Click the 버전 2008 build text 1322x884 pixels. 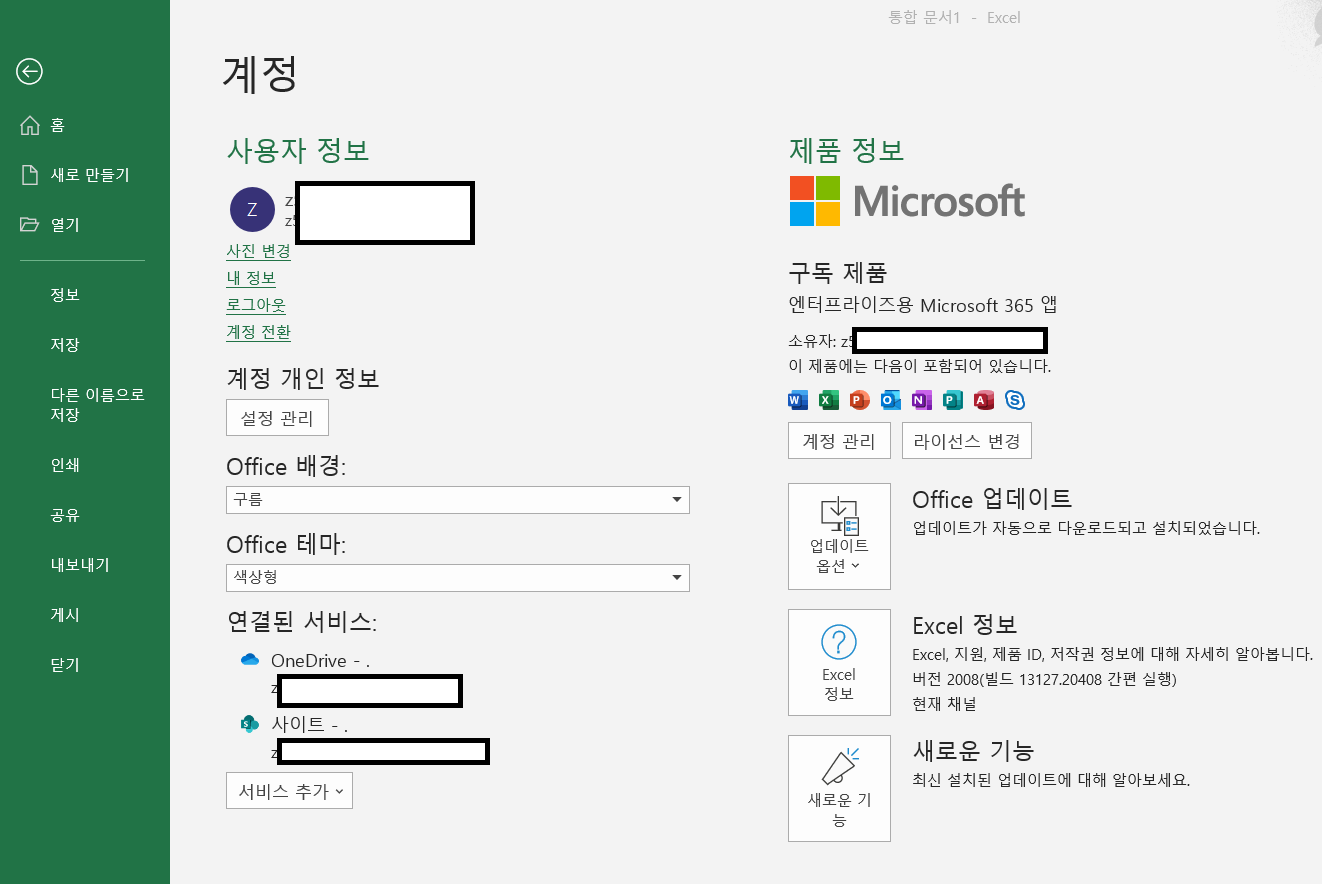(1044, 680)
